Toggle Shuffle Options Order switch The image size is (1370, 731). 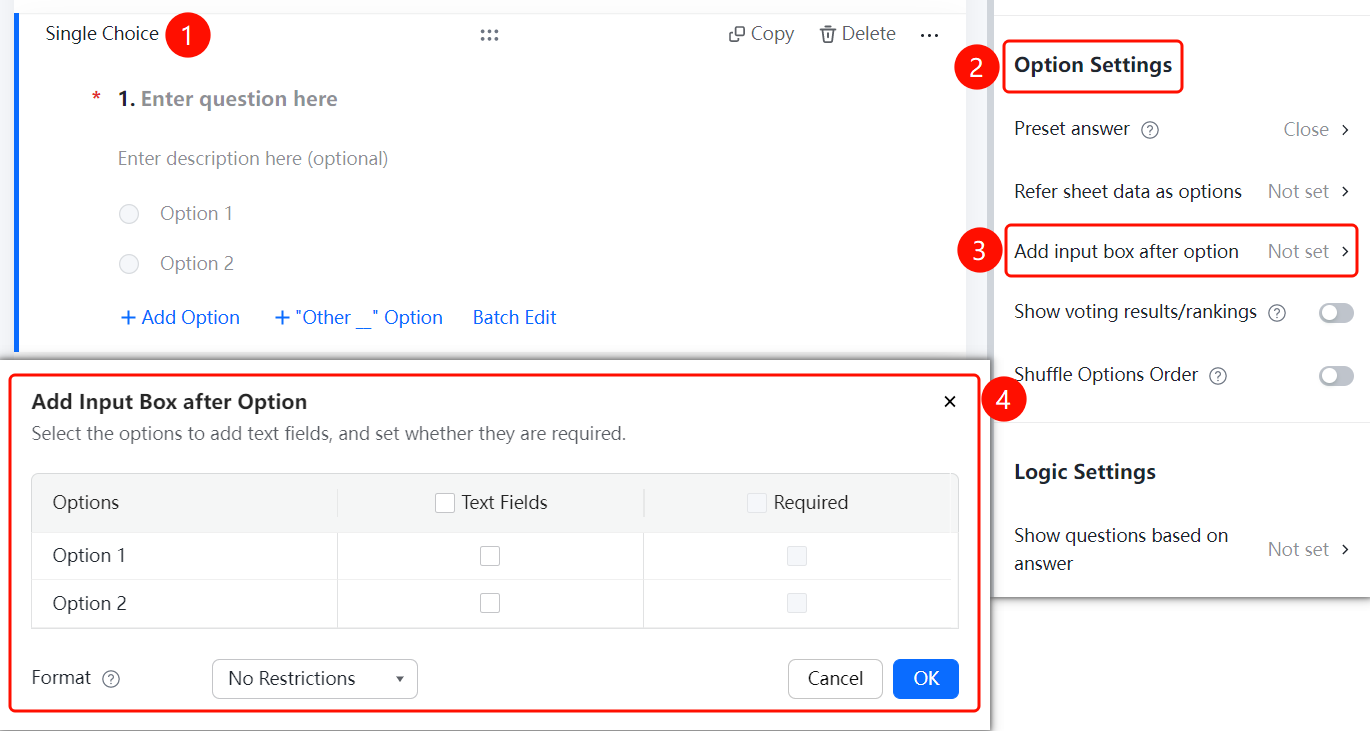pos(1336,376)
